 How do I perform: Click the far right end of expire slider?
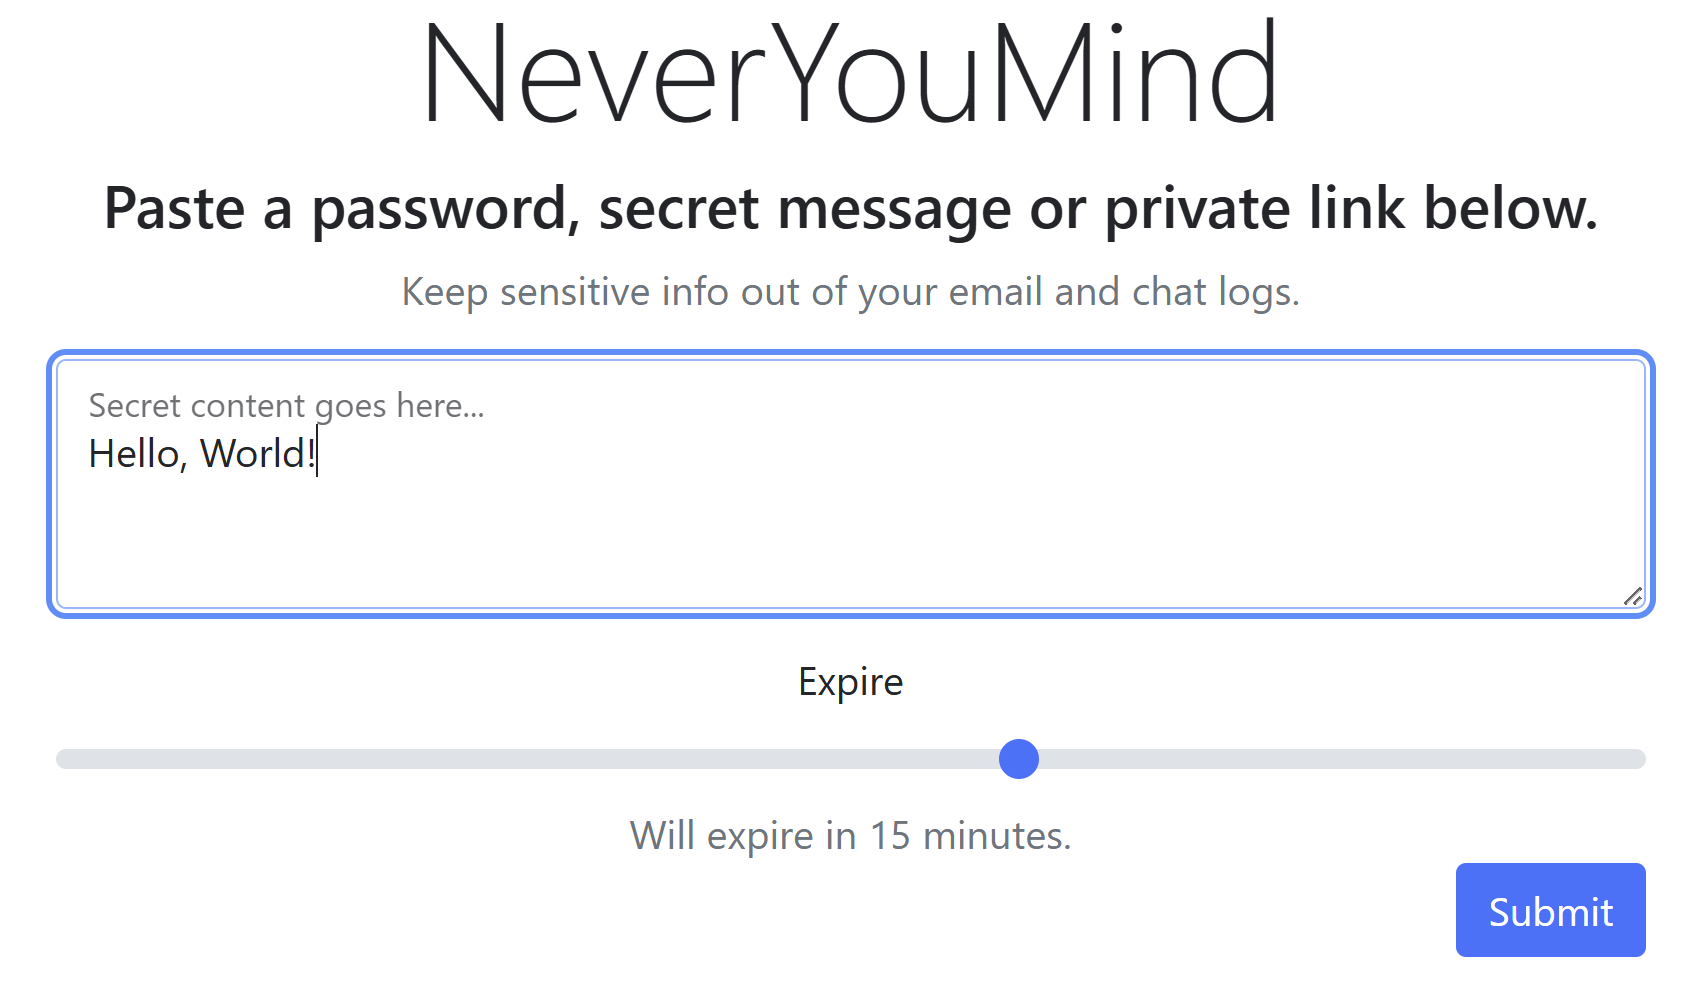(1639, 759)
